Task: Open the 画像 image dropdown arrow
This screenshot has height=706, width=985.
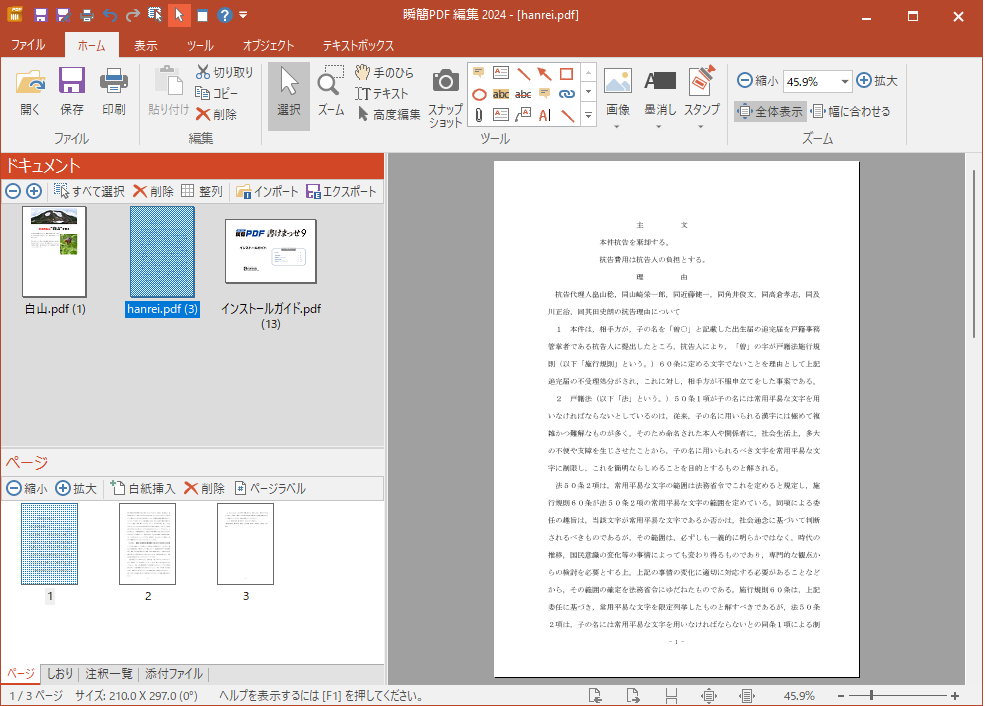Action: tap(617, 126)
